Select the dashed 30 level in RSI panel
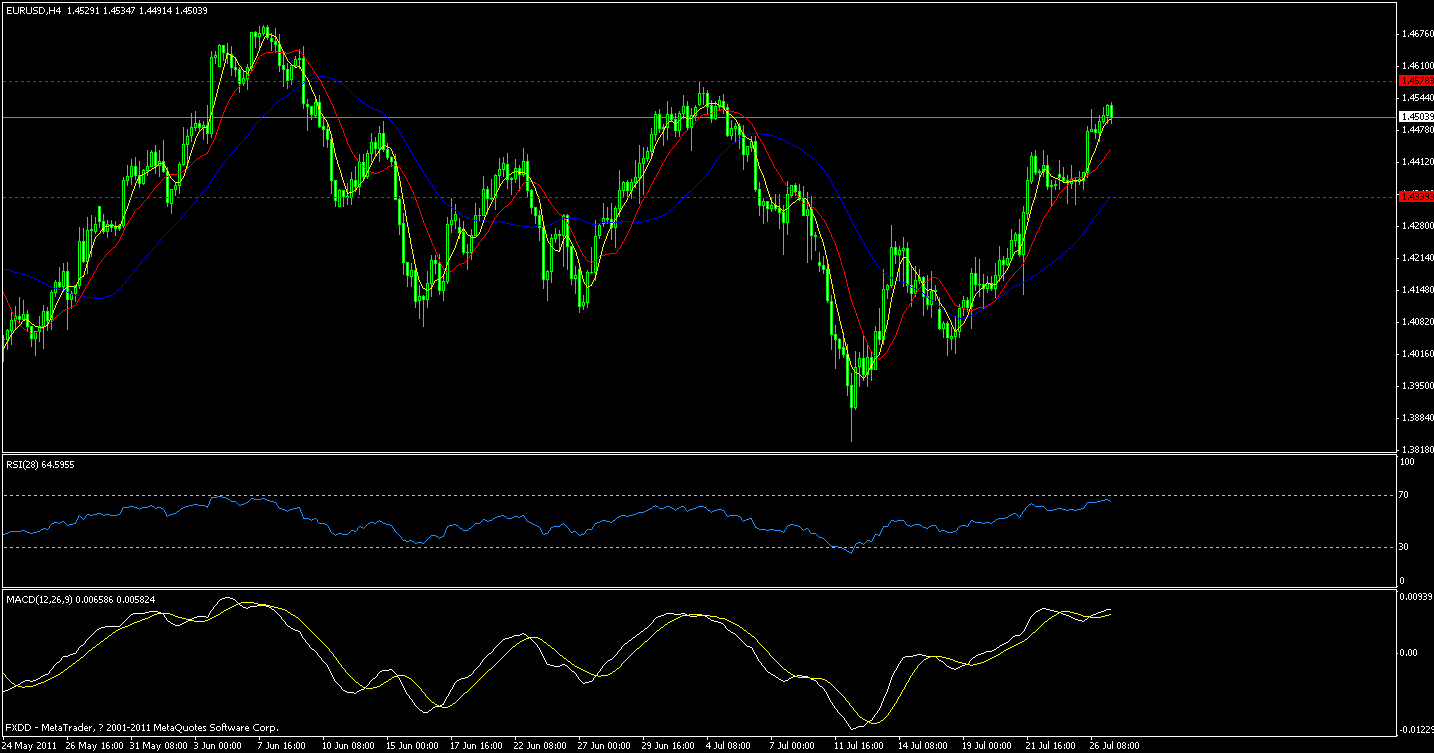1434x753 pixels. coord(700,548)
